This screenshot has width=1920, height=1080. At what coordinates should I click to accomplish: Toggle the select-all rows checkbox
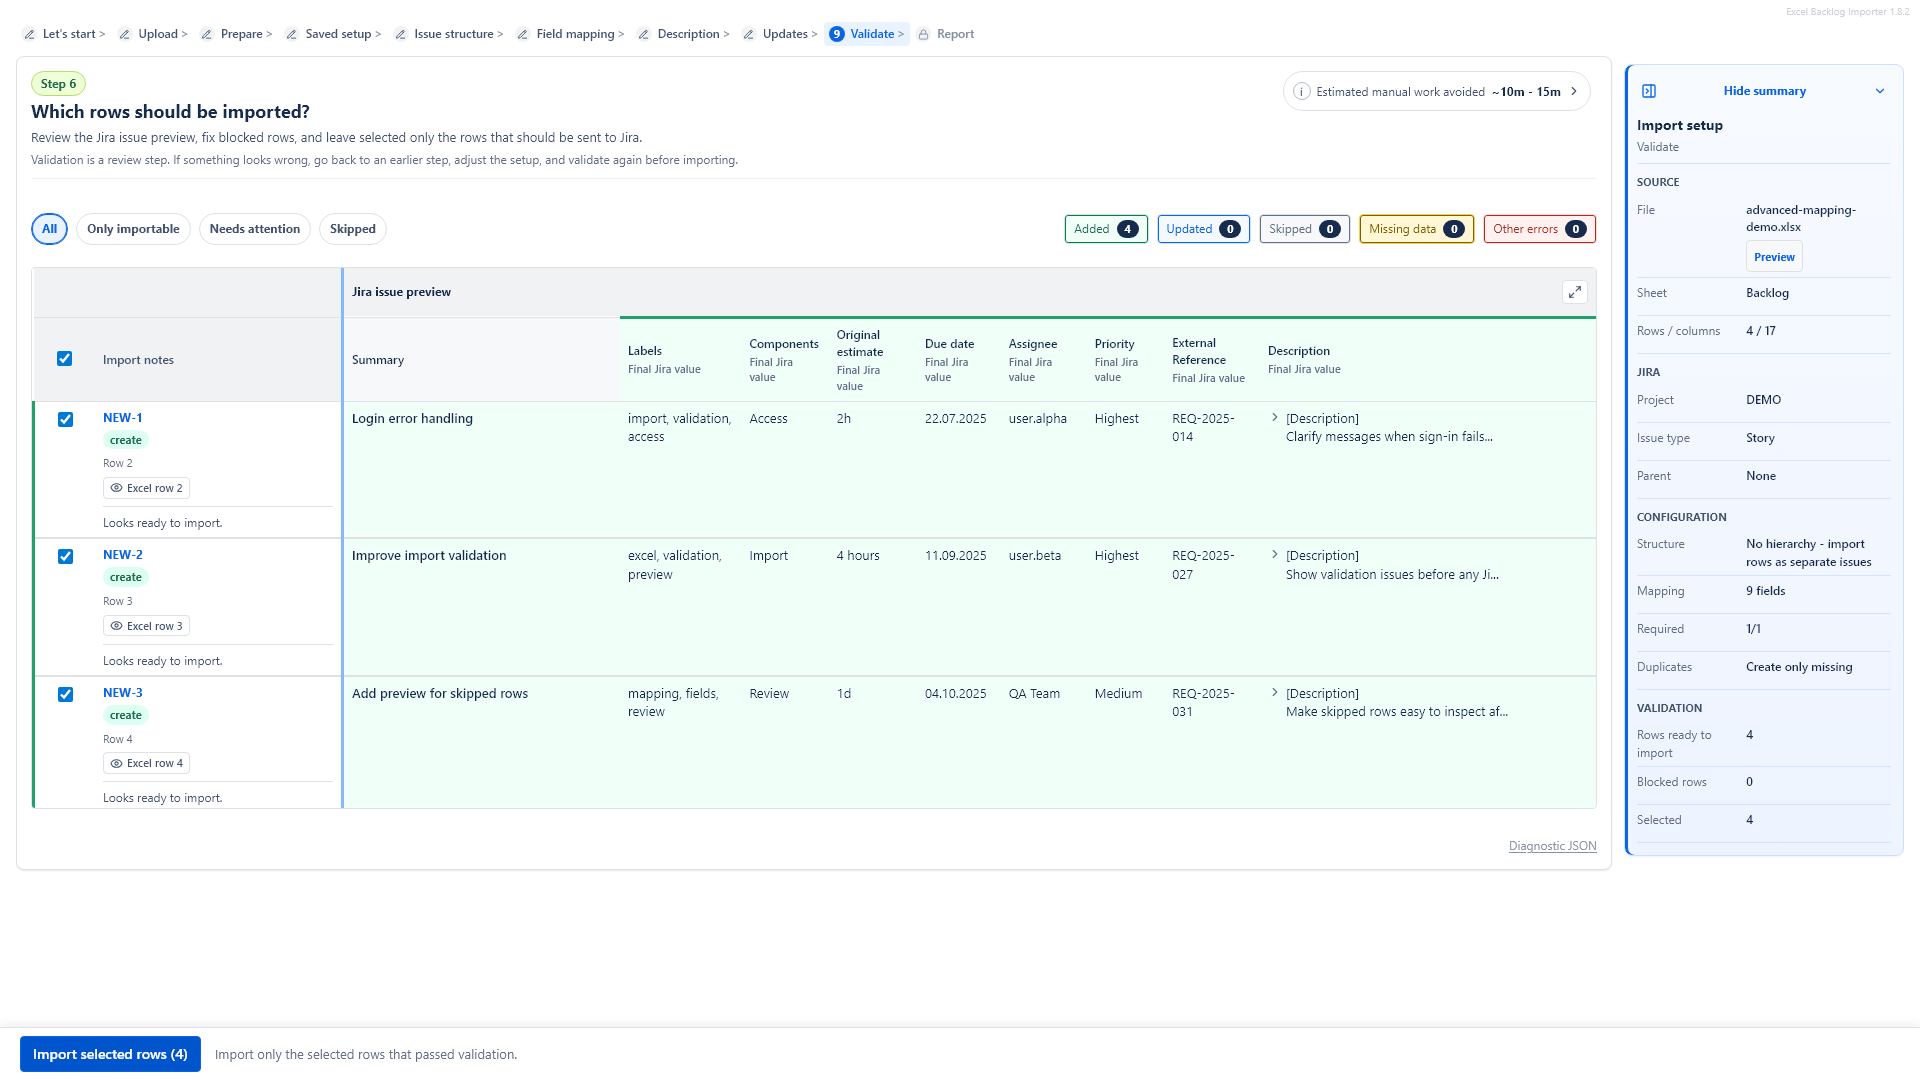point(64,359)
